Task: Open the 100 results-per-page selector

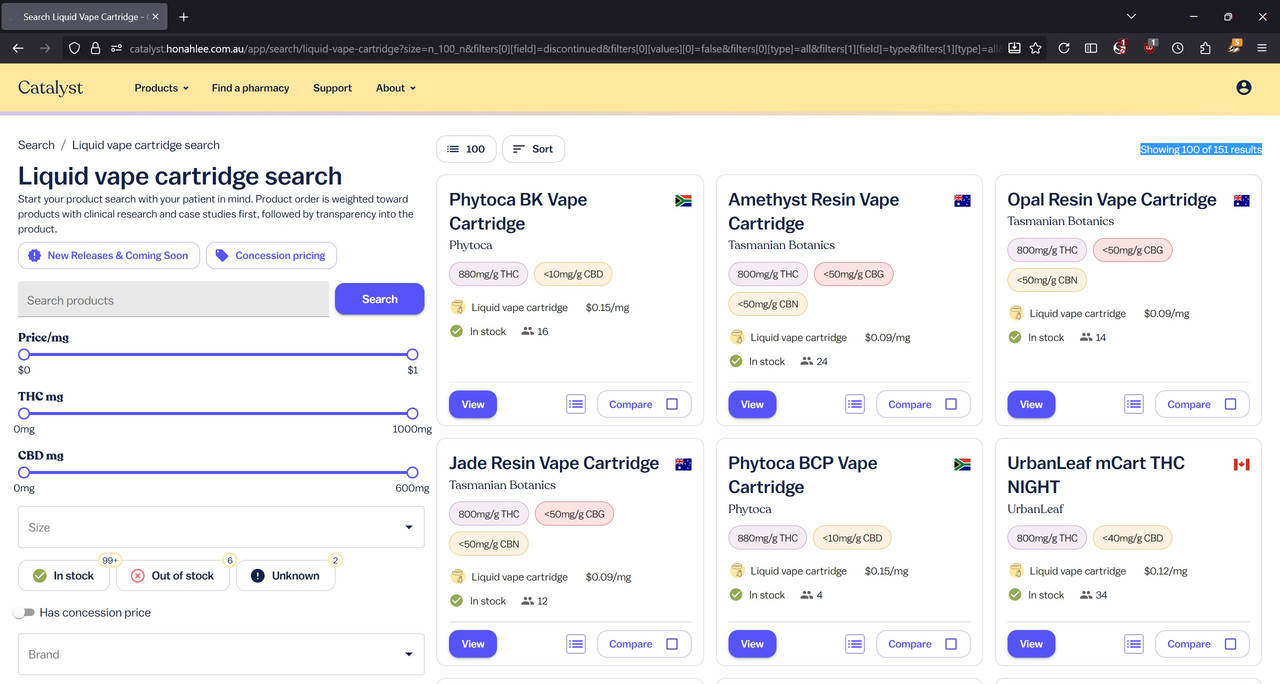Action: pyautogui.click(x=466, y=149)
